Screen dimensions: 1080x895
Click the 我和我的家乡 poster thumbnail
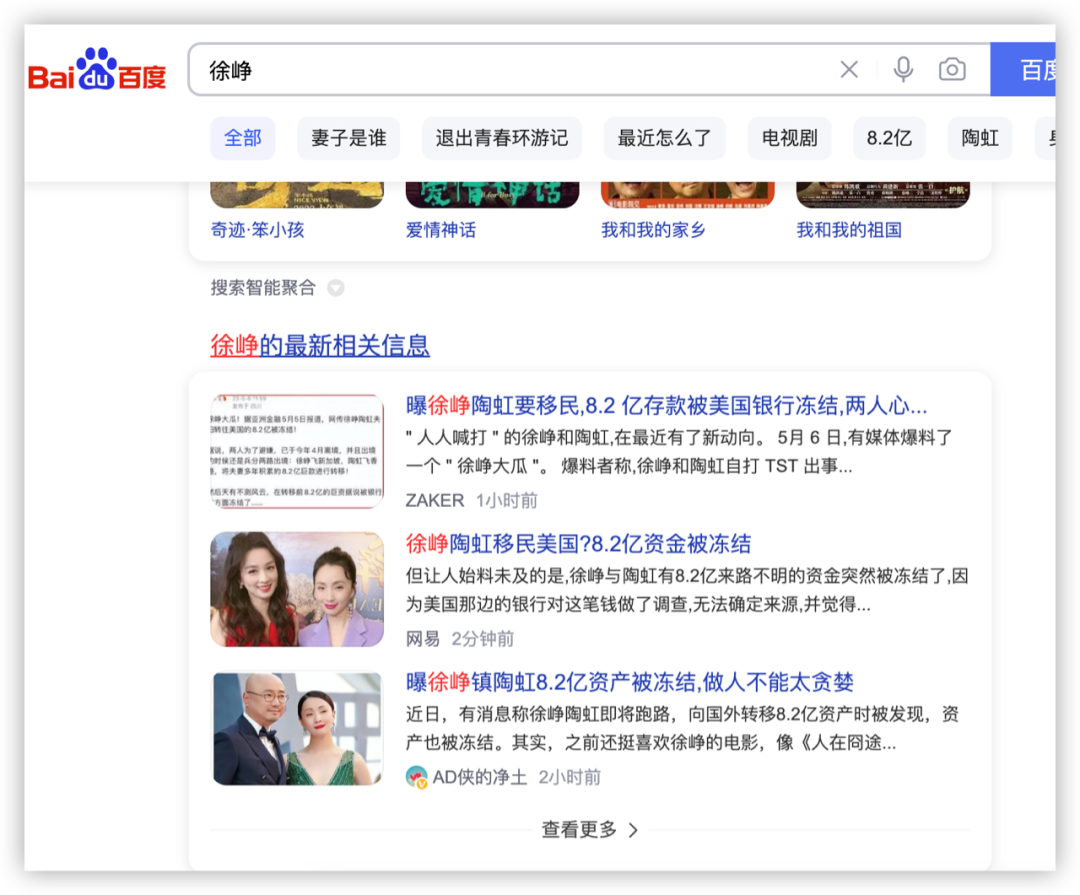tap(687, 195)
